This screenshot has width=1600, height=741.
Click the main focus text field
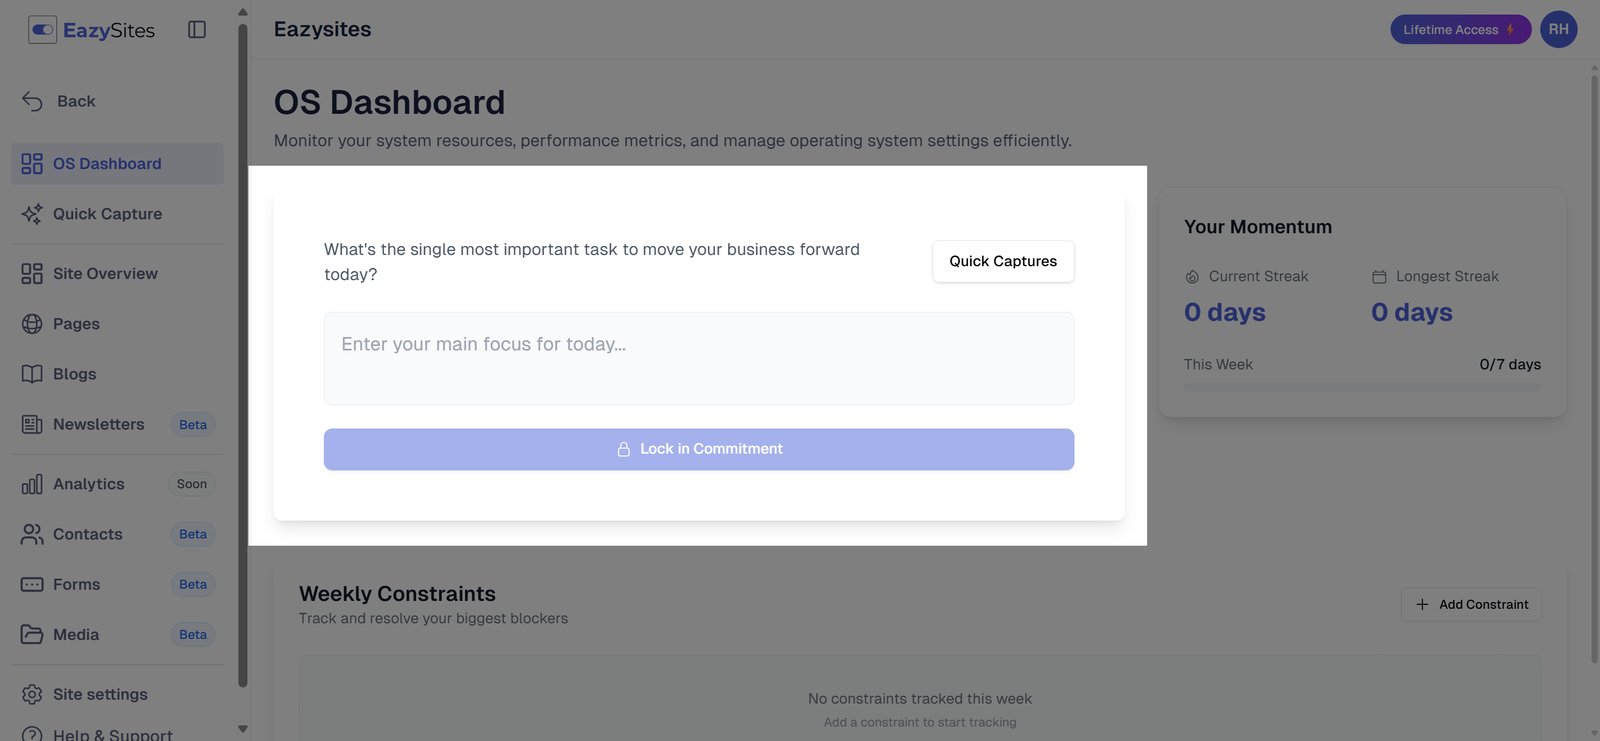699,359
